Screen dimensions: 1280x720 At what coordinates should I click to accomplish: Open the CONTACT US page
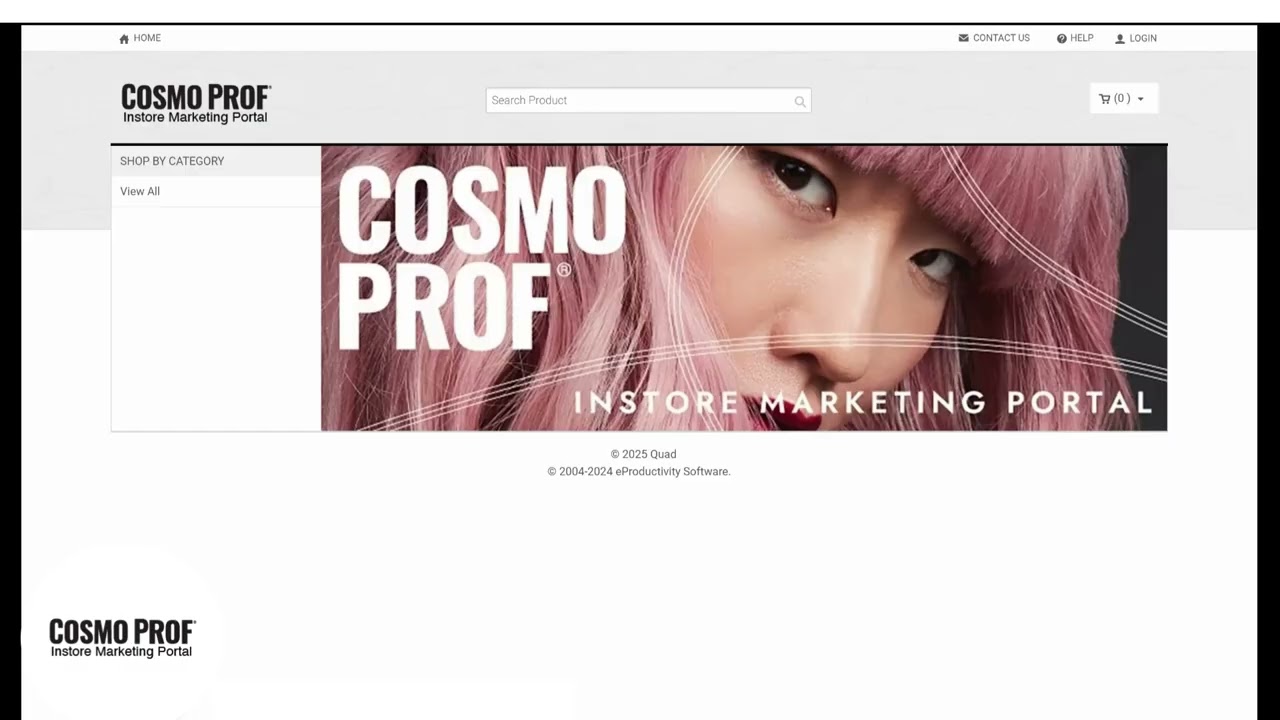pyautogui.click(x=1001, y=38)
